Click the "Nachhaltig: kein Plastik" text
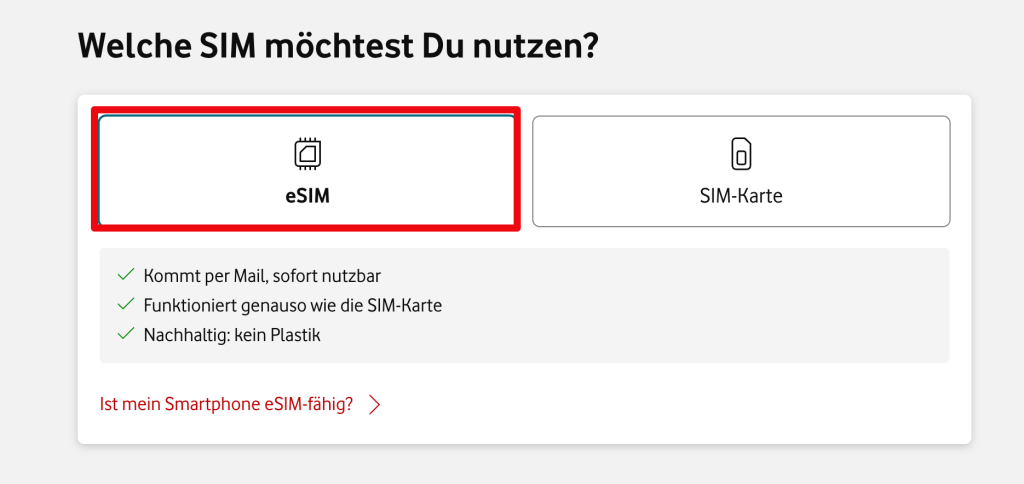 [232, 335]
